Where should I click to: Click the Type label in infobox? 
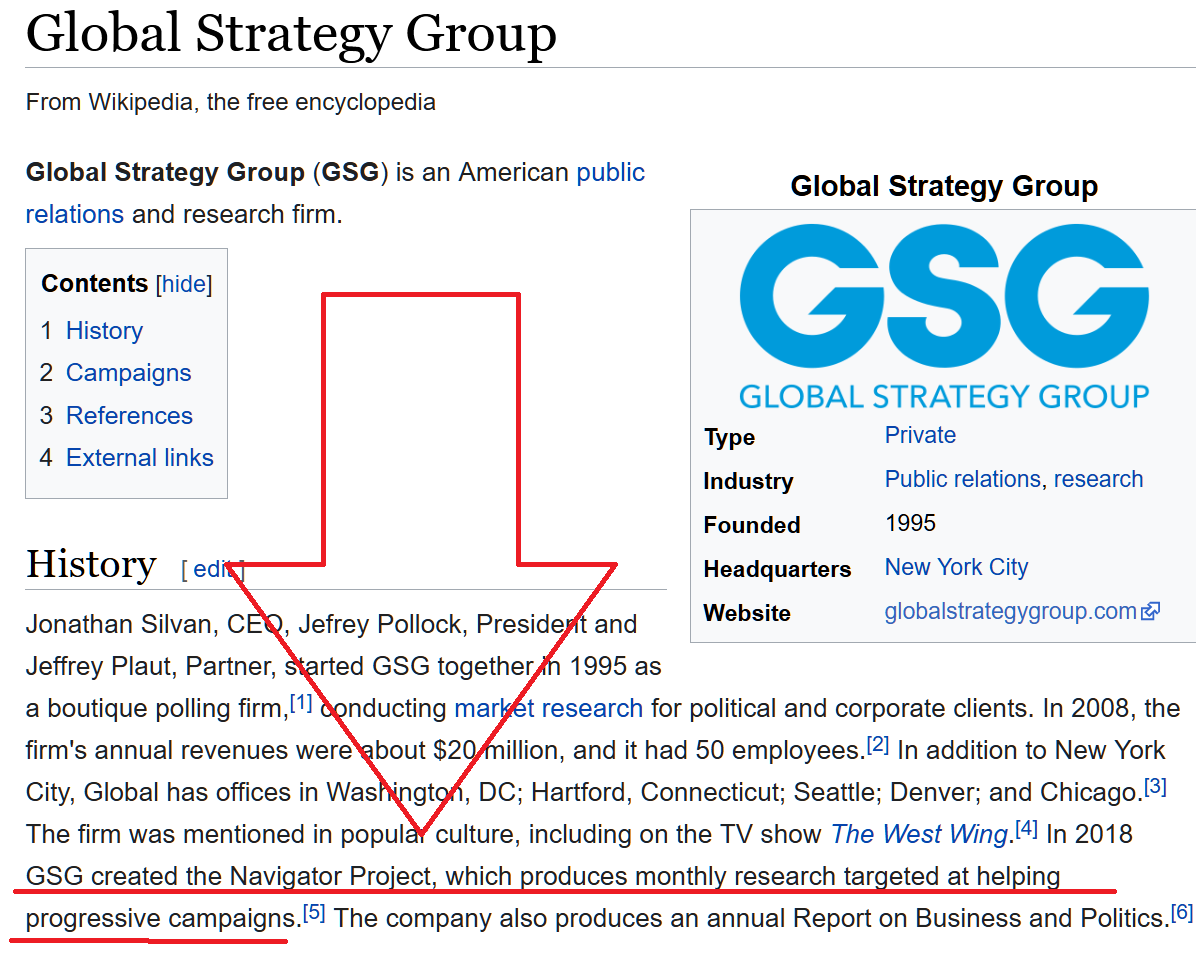[x=729, y=438]
